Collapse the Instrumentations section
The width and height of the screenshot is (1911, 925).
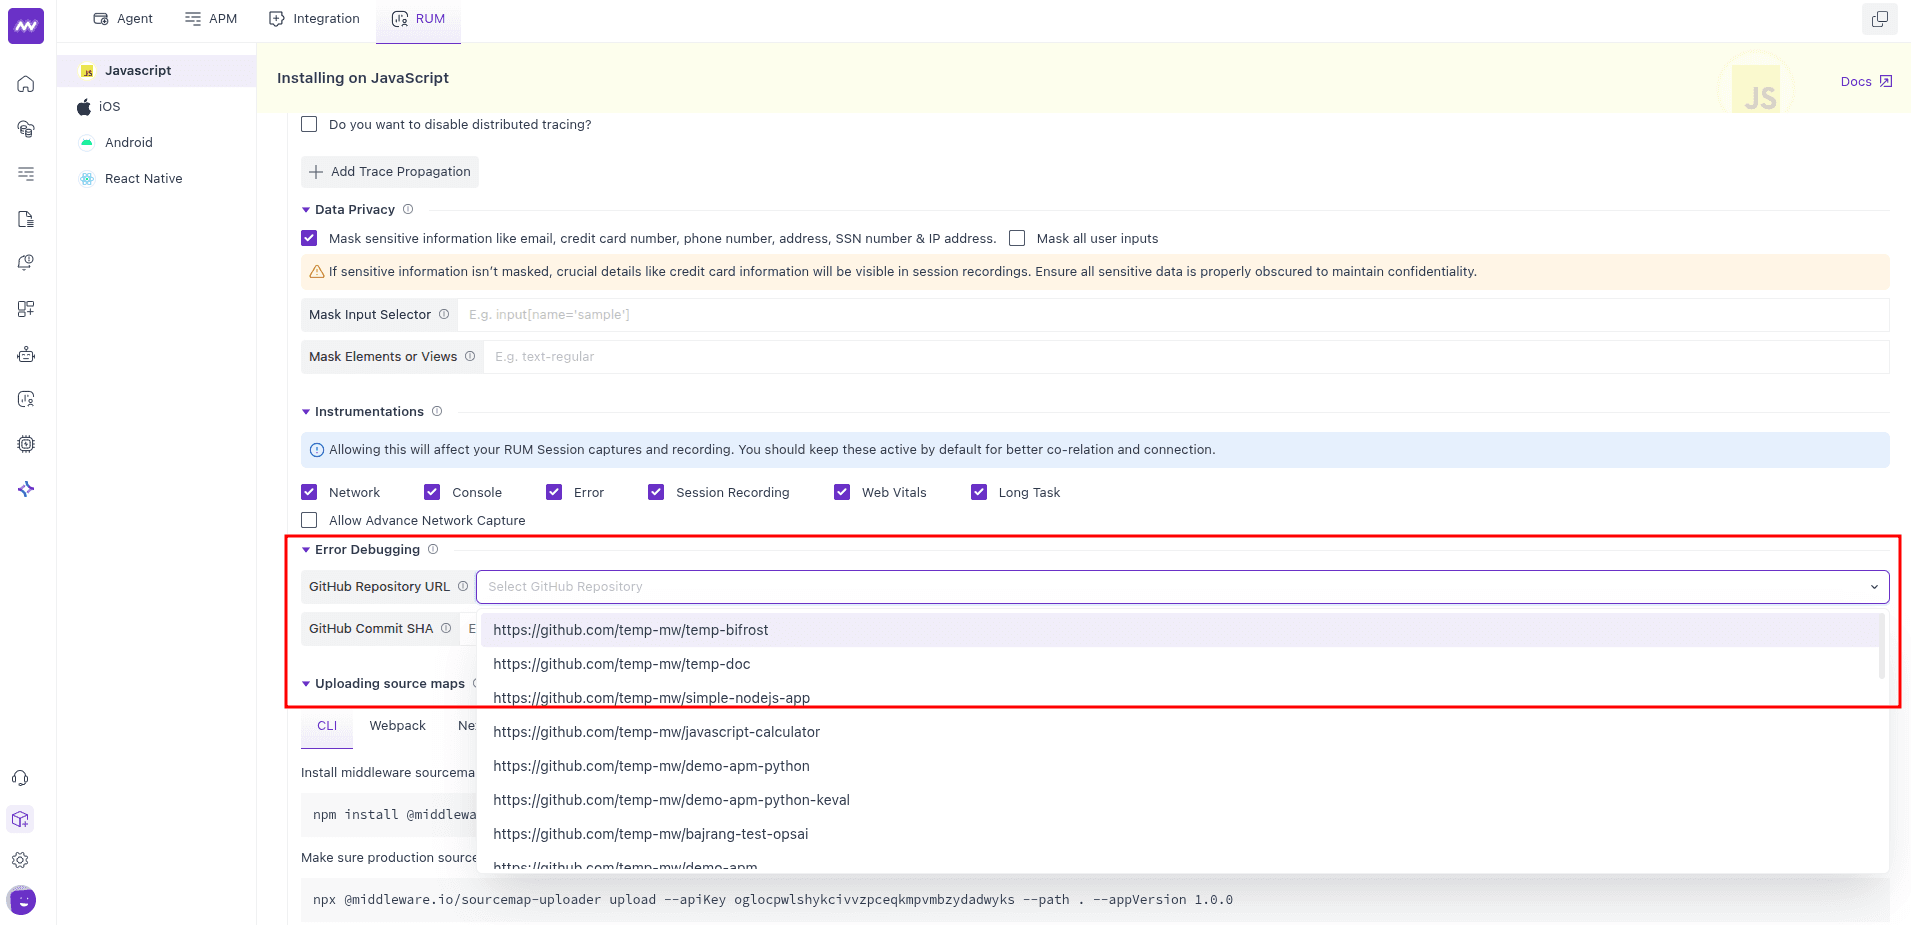coord(306,412)
